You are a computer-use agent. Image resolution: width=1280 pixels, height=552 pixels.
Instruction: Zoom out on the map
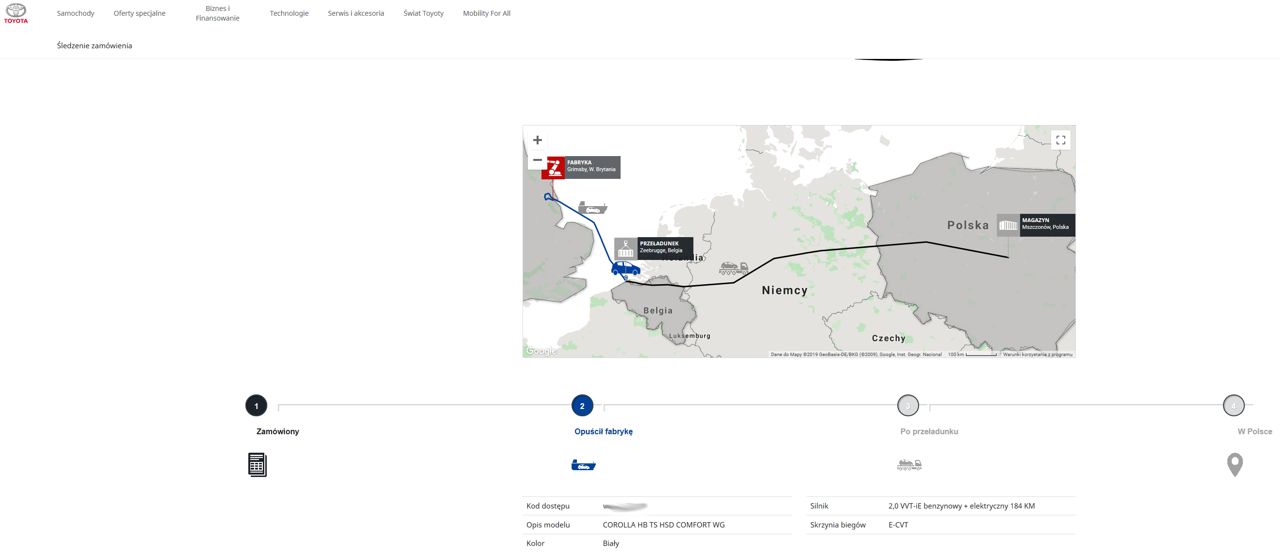(x=537, y=160)
